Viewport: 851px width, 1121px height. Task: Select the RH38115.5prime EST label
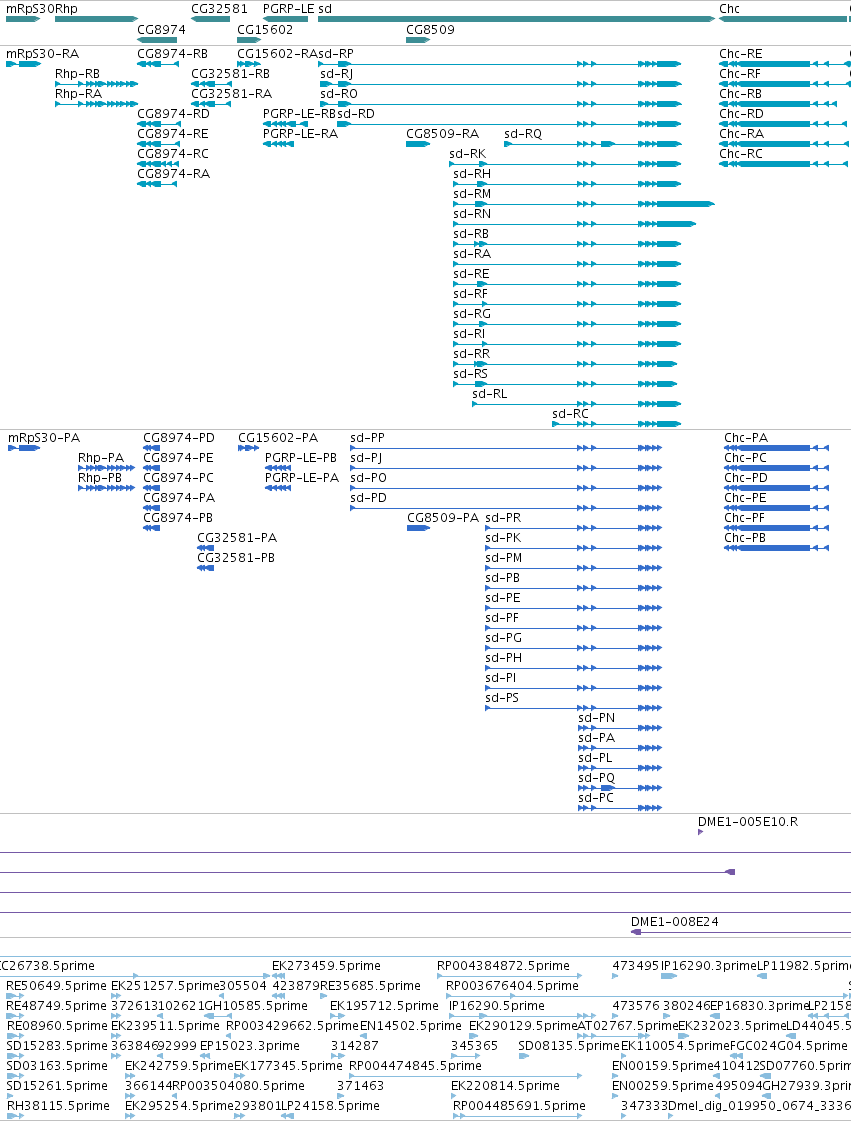pos(58,1107)
